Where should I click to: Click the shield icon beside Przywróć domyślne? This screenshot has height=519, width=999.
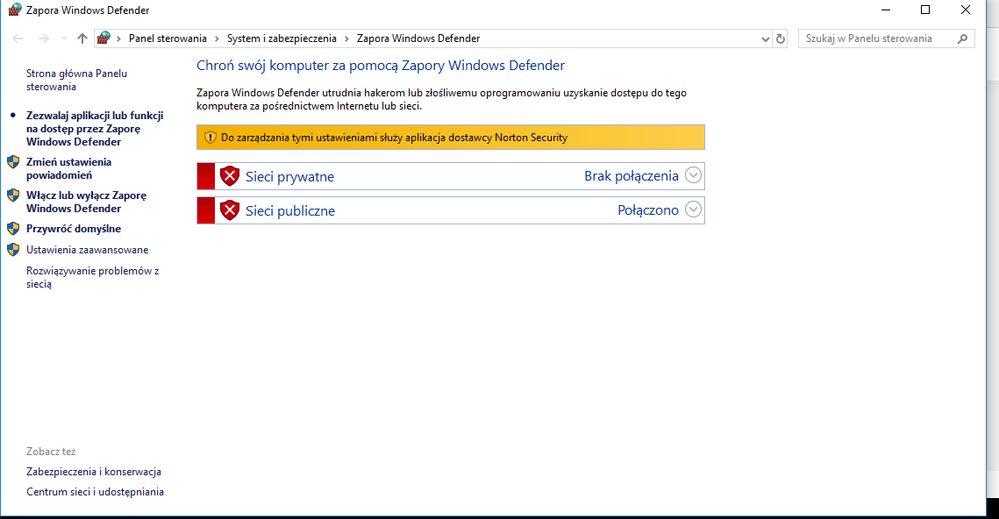tap(13, 229)
